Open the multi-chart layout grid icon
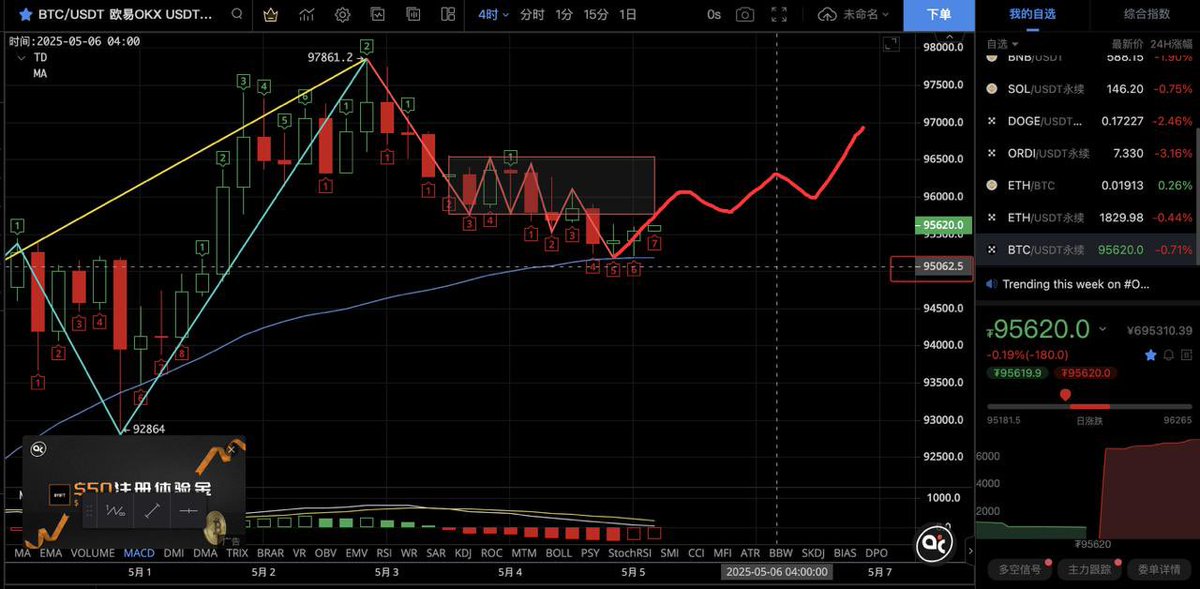Viewport: 1200px width, 589px height. tap(446, 15)
